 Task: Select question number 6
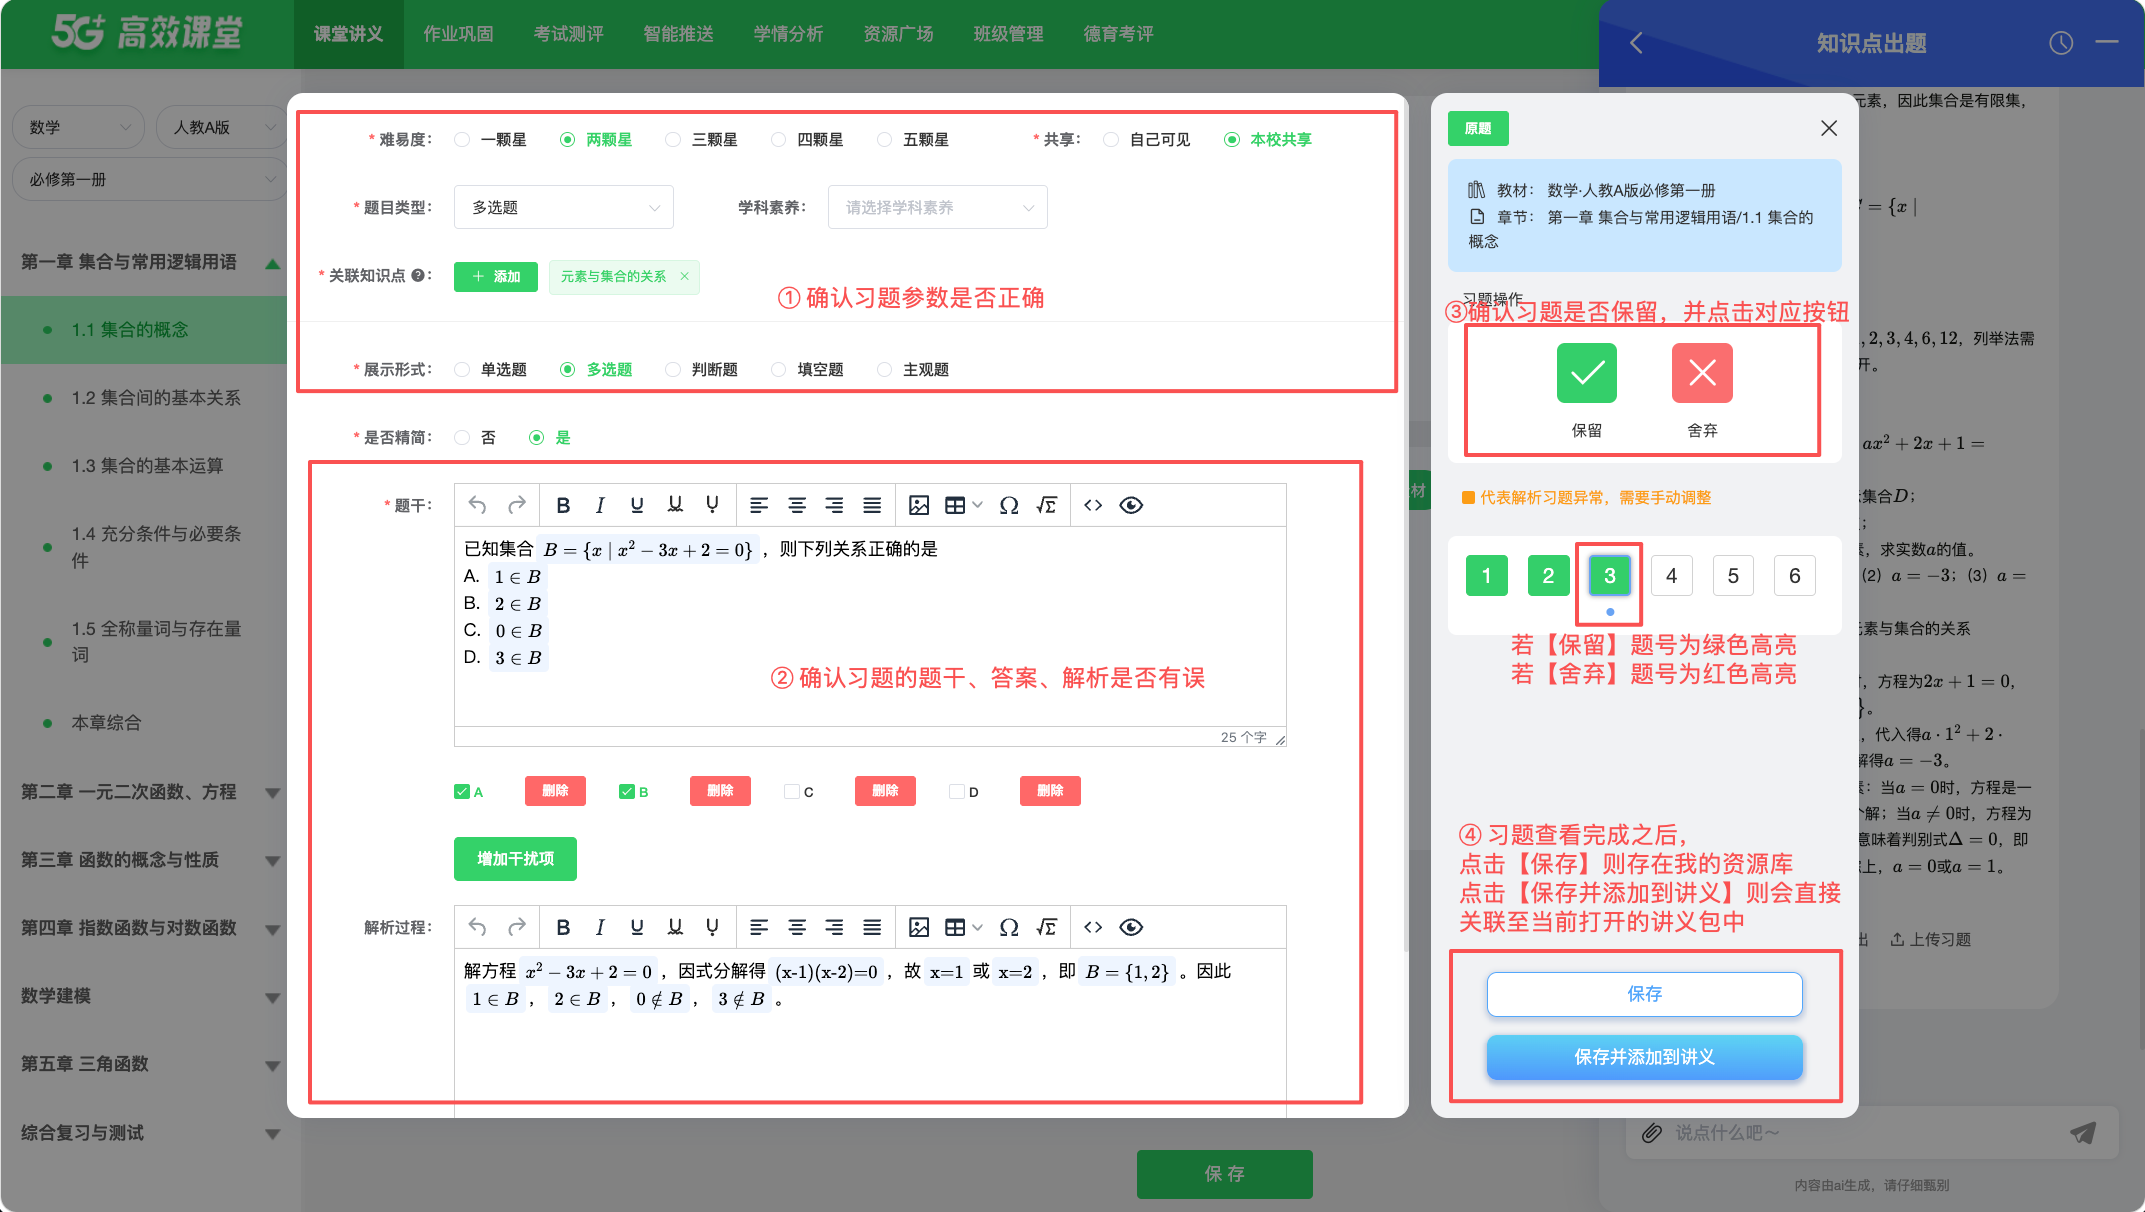(1794, 575)
